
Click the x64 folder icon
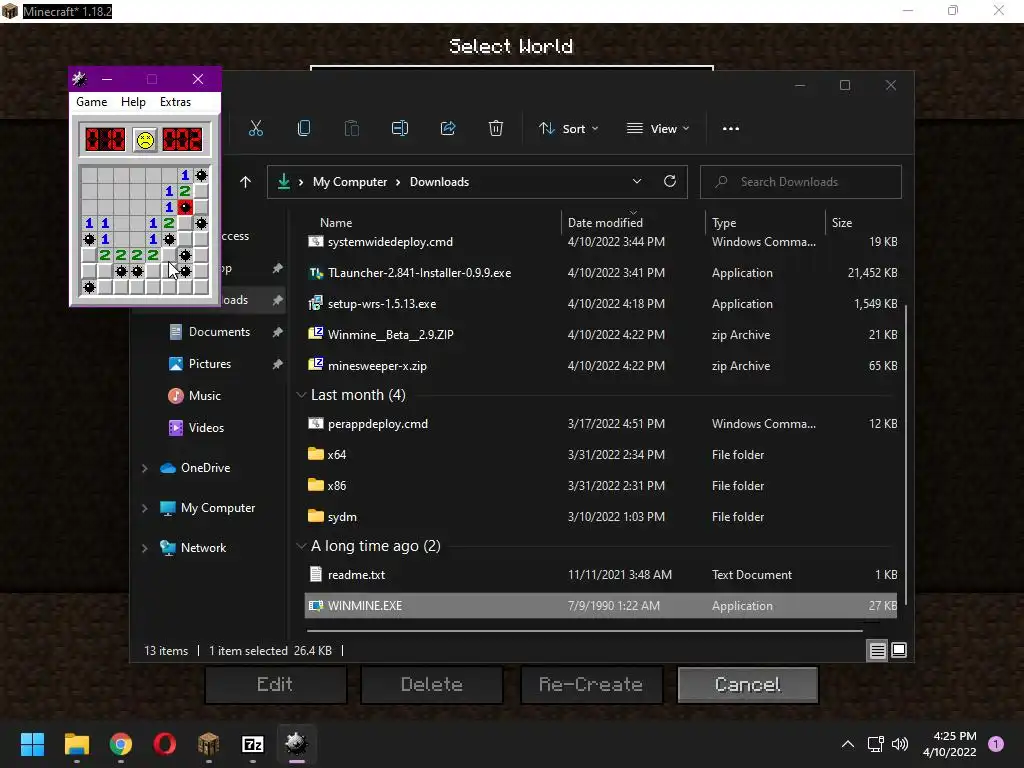click(x=315, y=454)
